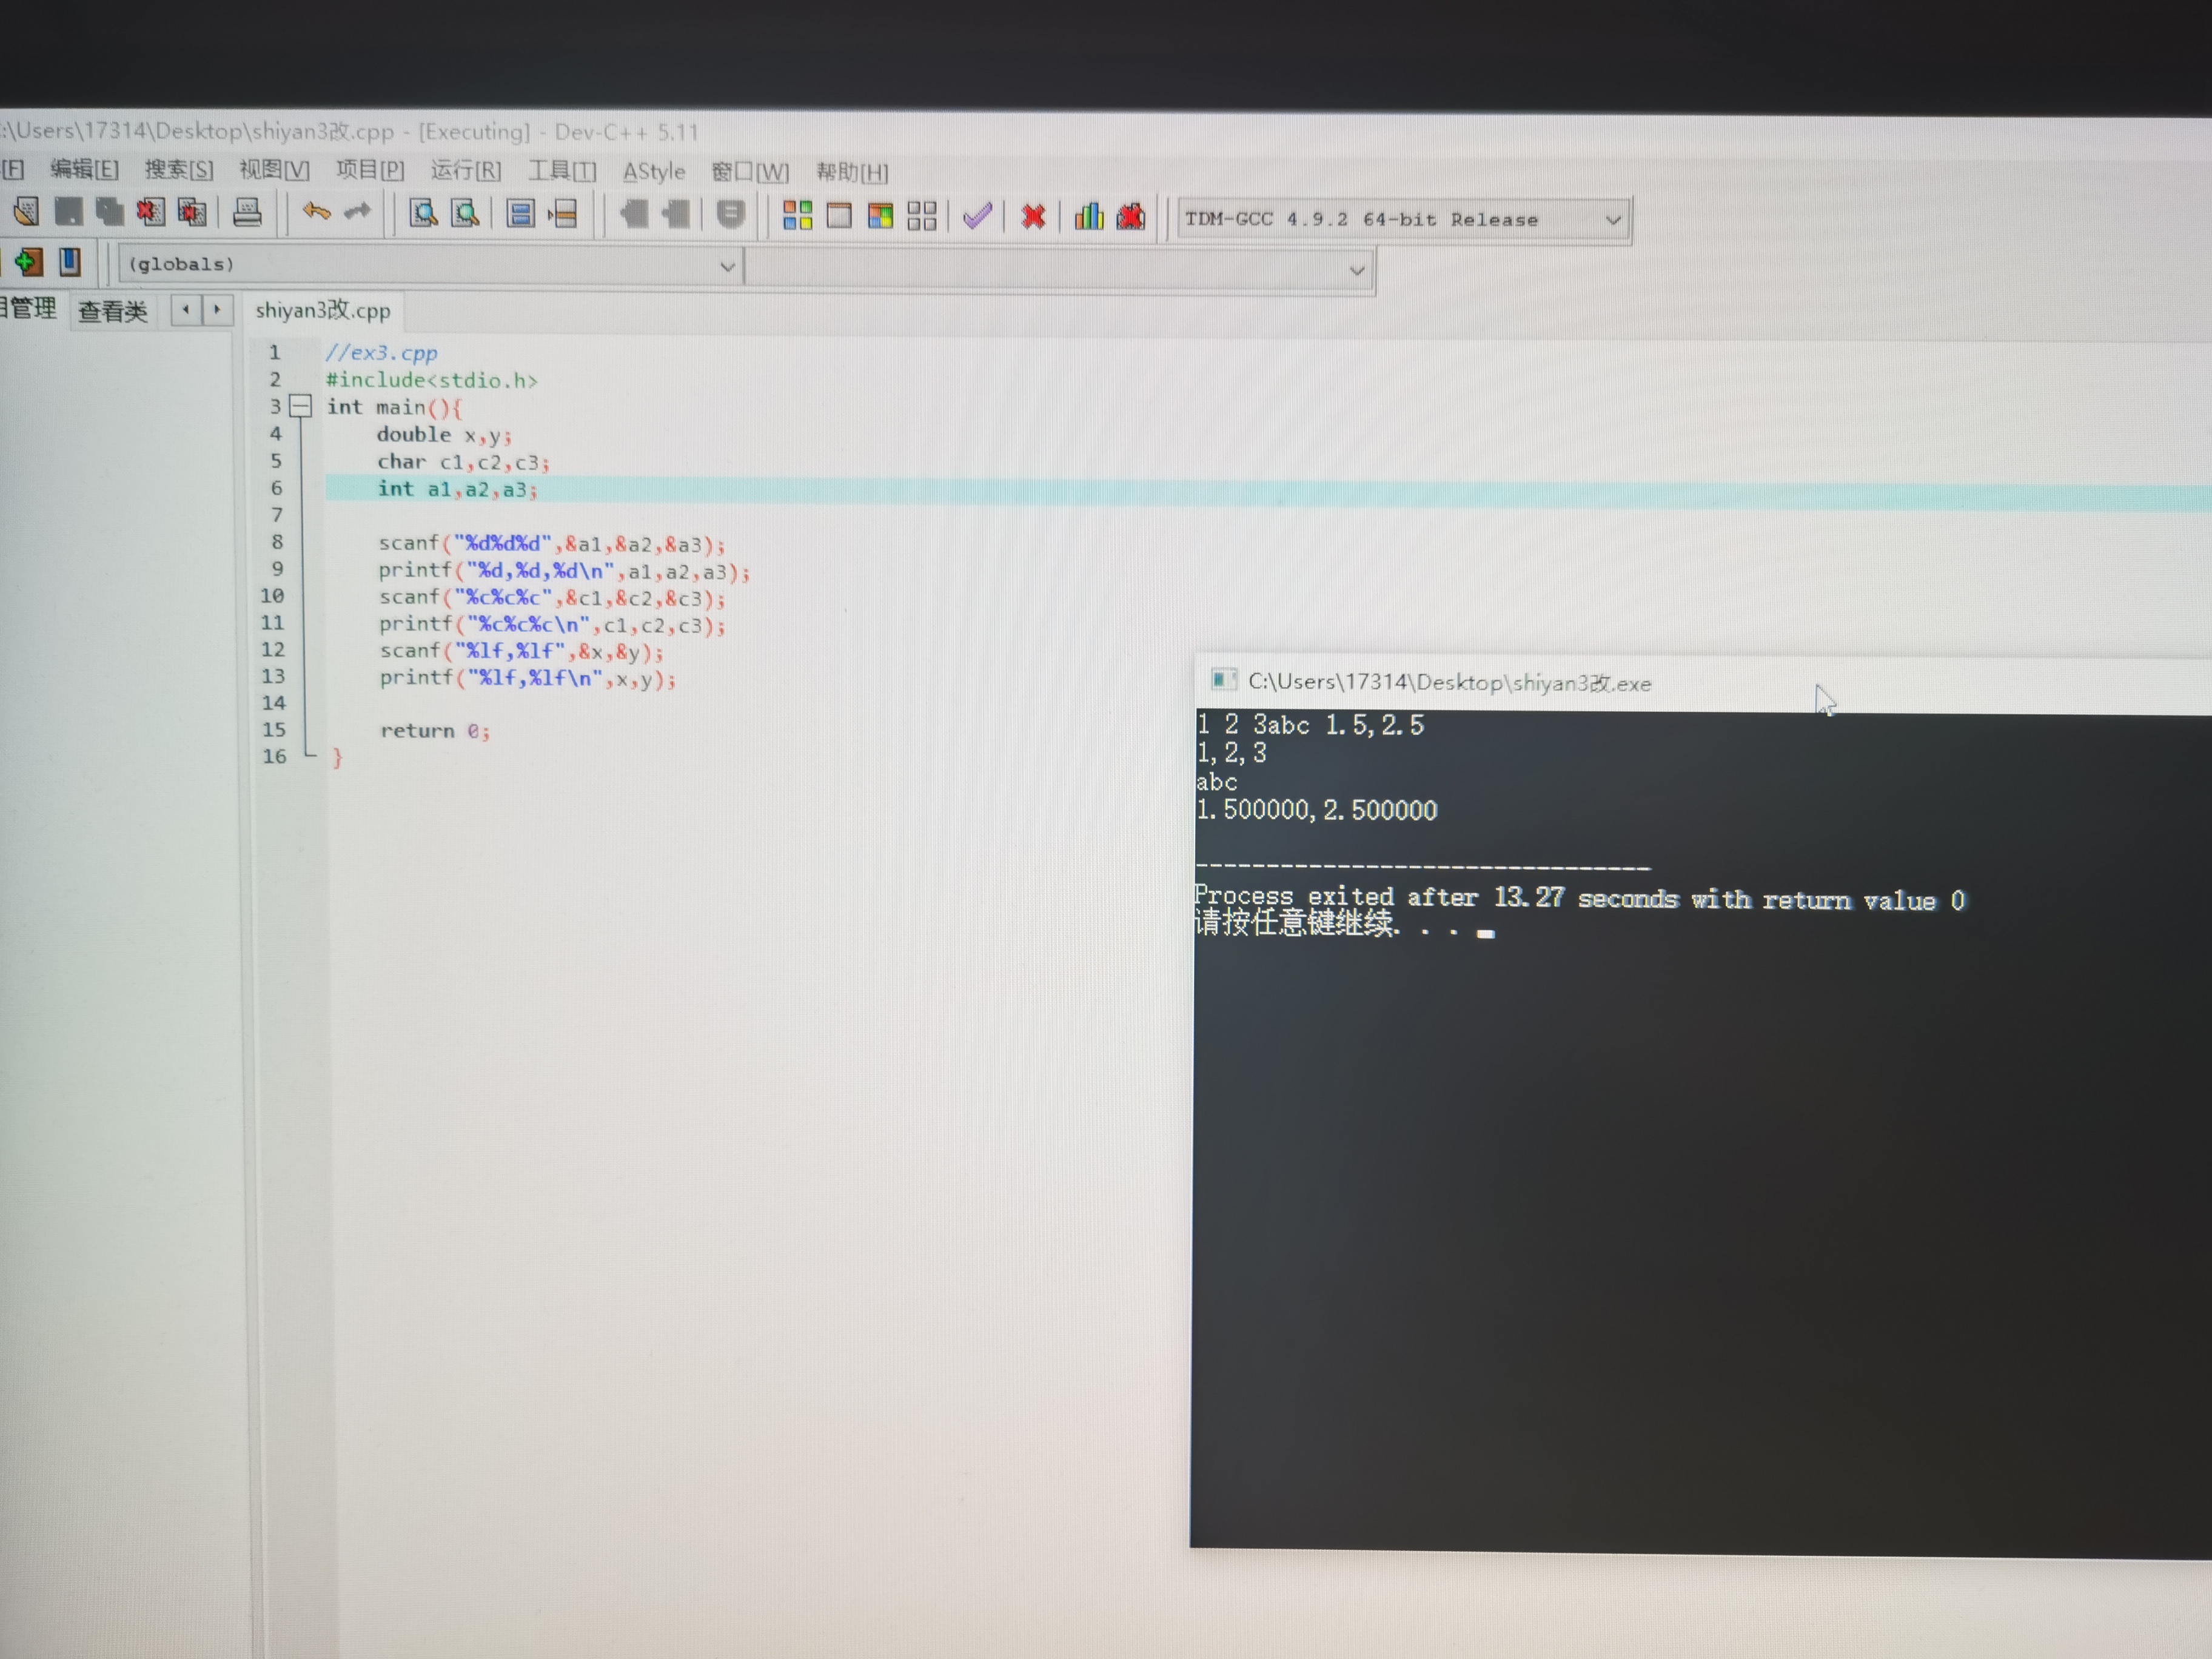Open the 运行[R] menu

tap(465, 171)
